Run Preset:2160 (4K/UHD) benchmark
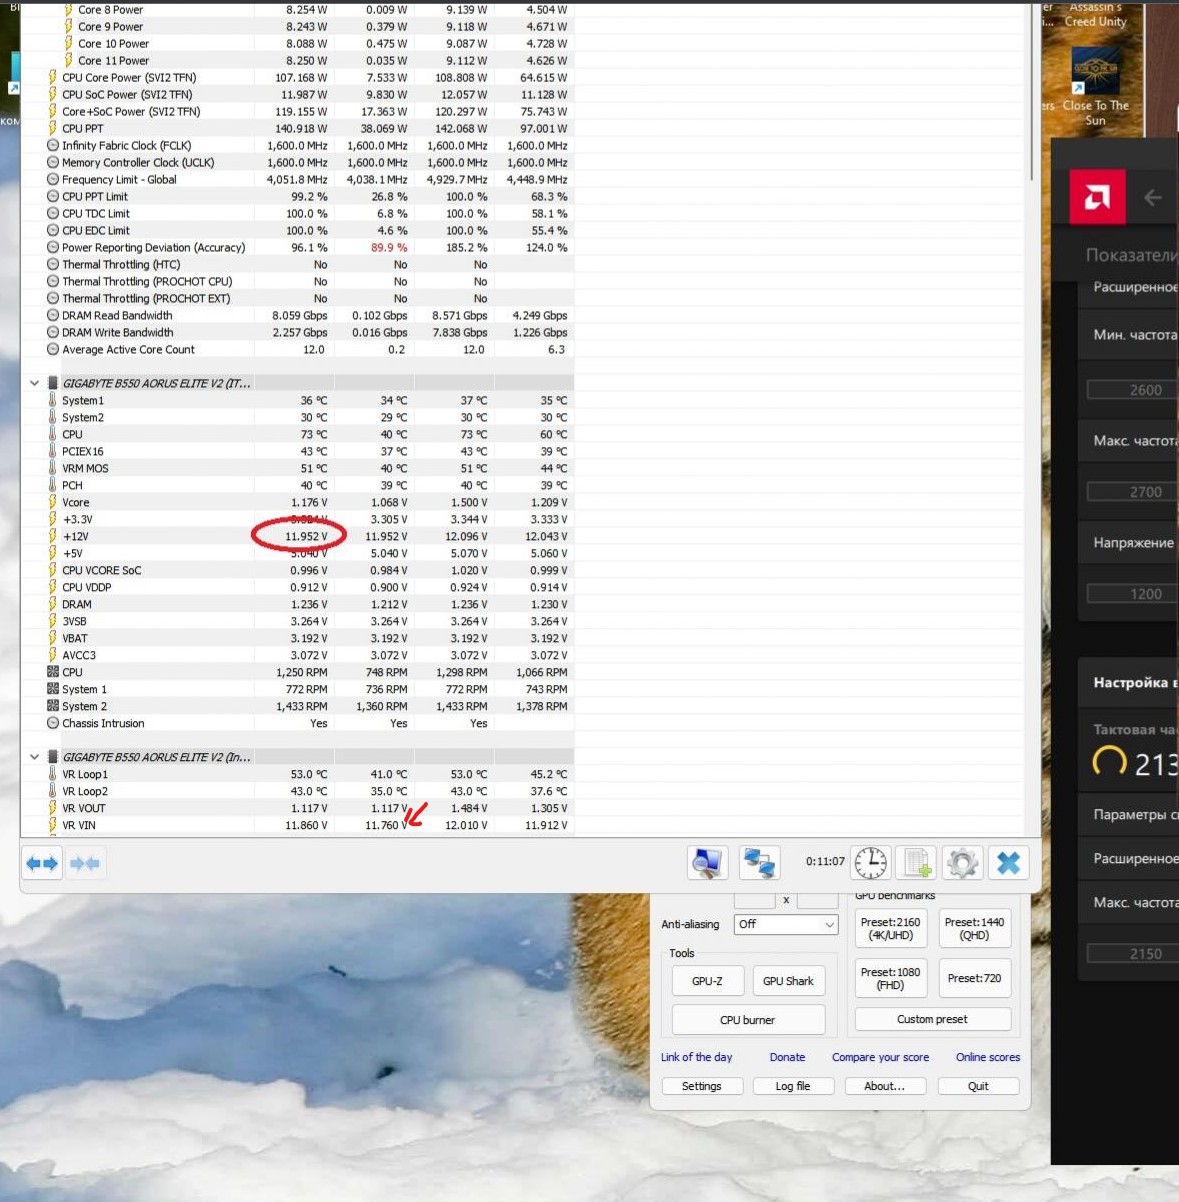 [890, 928]
